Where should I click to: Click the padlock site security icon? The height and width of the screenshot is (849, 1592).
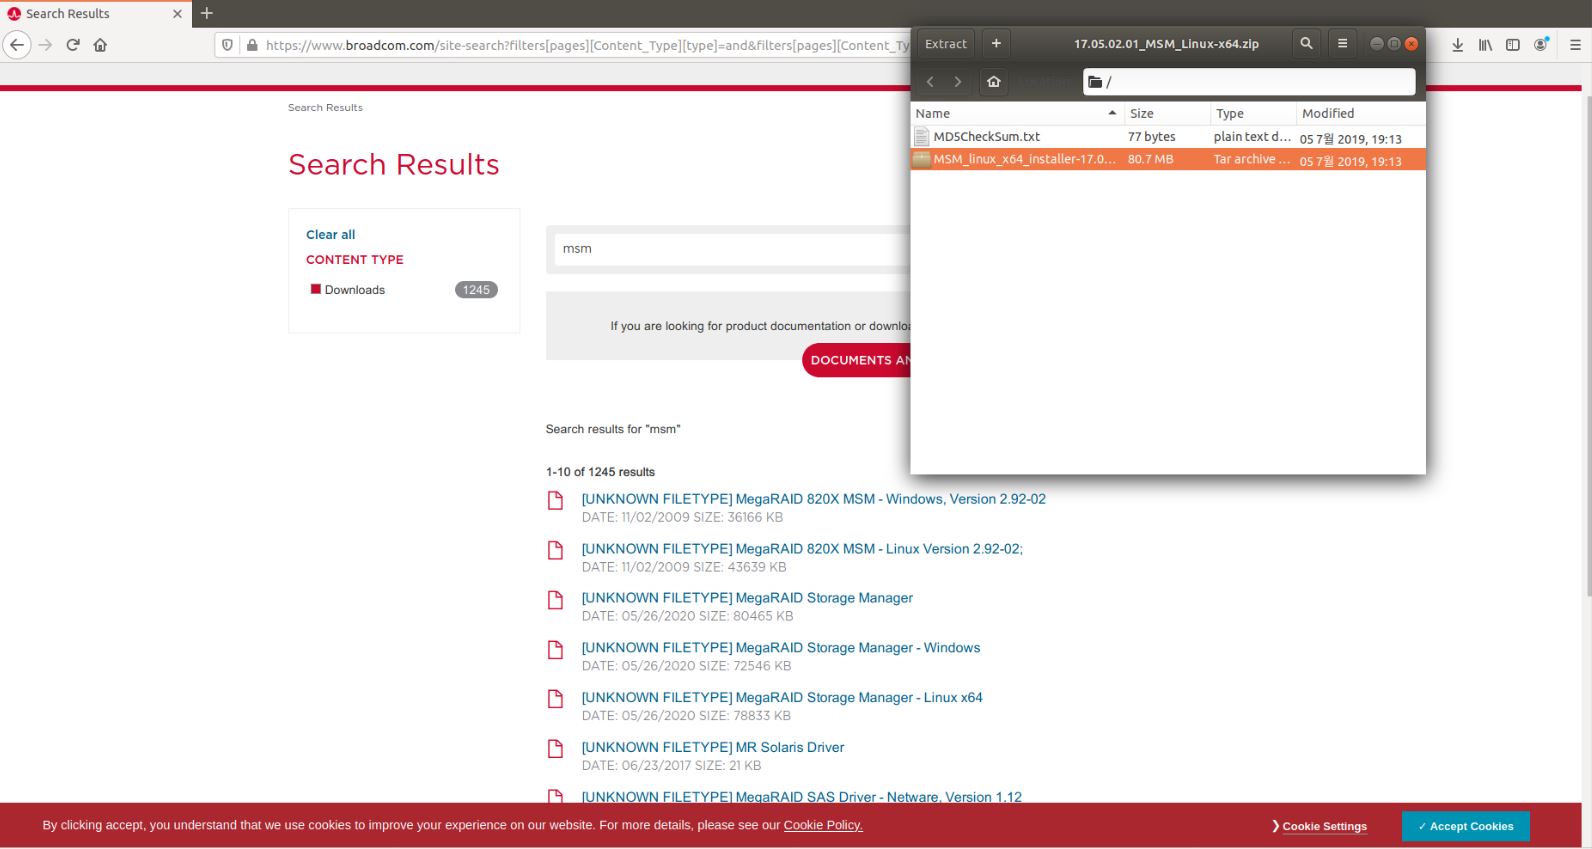(252, 45)
